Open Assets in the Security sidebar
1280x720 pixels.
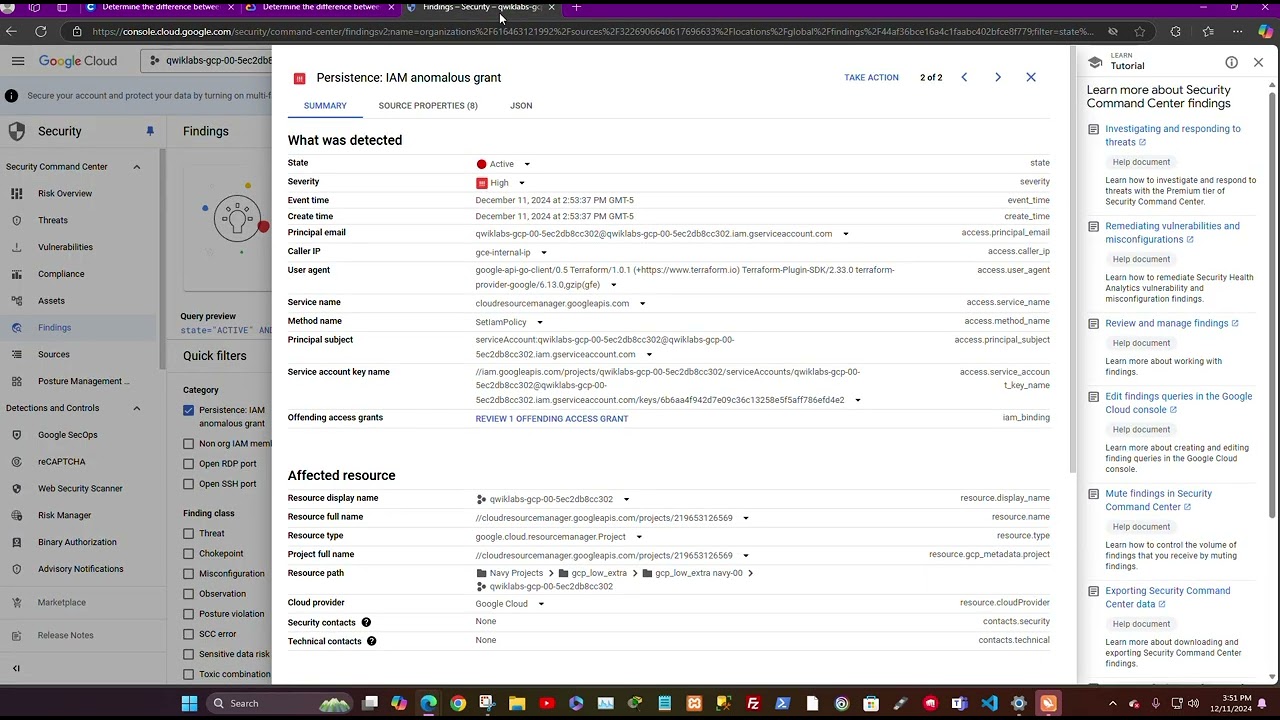coord(51,300)
